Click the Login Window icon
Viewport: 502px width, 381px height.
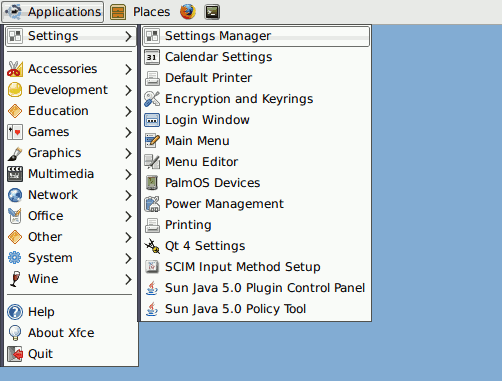(152, 120)
